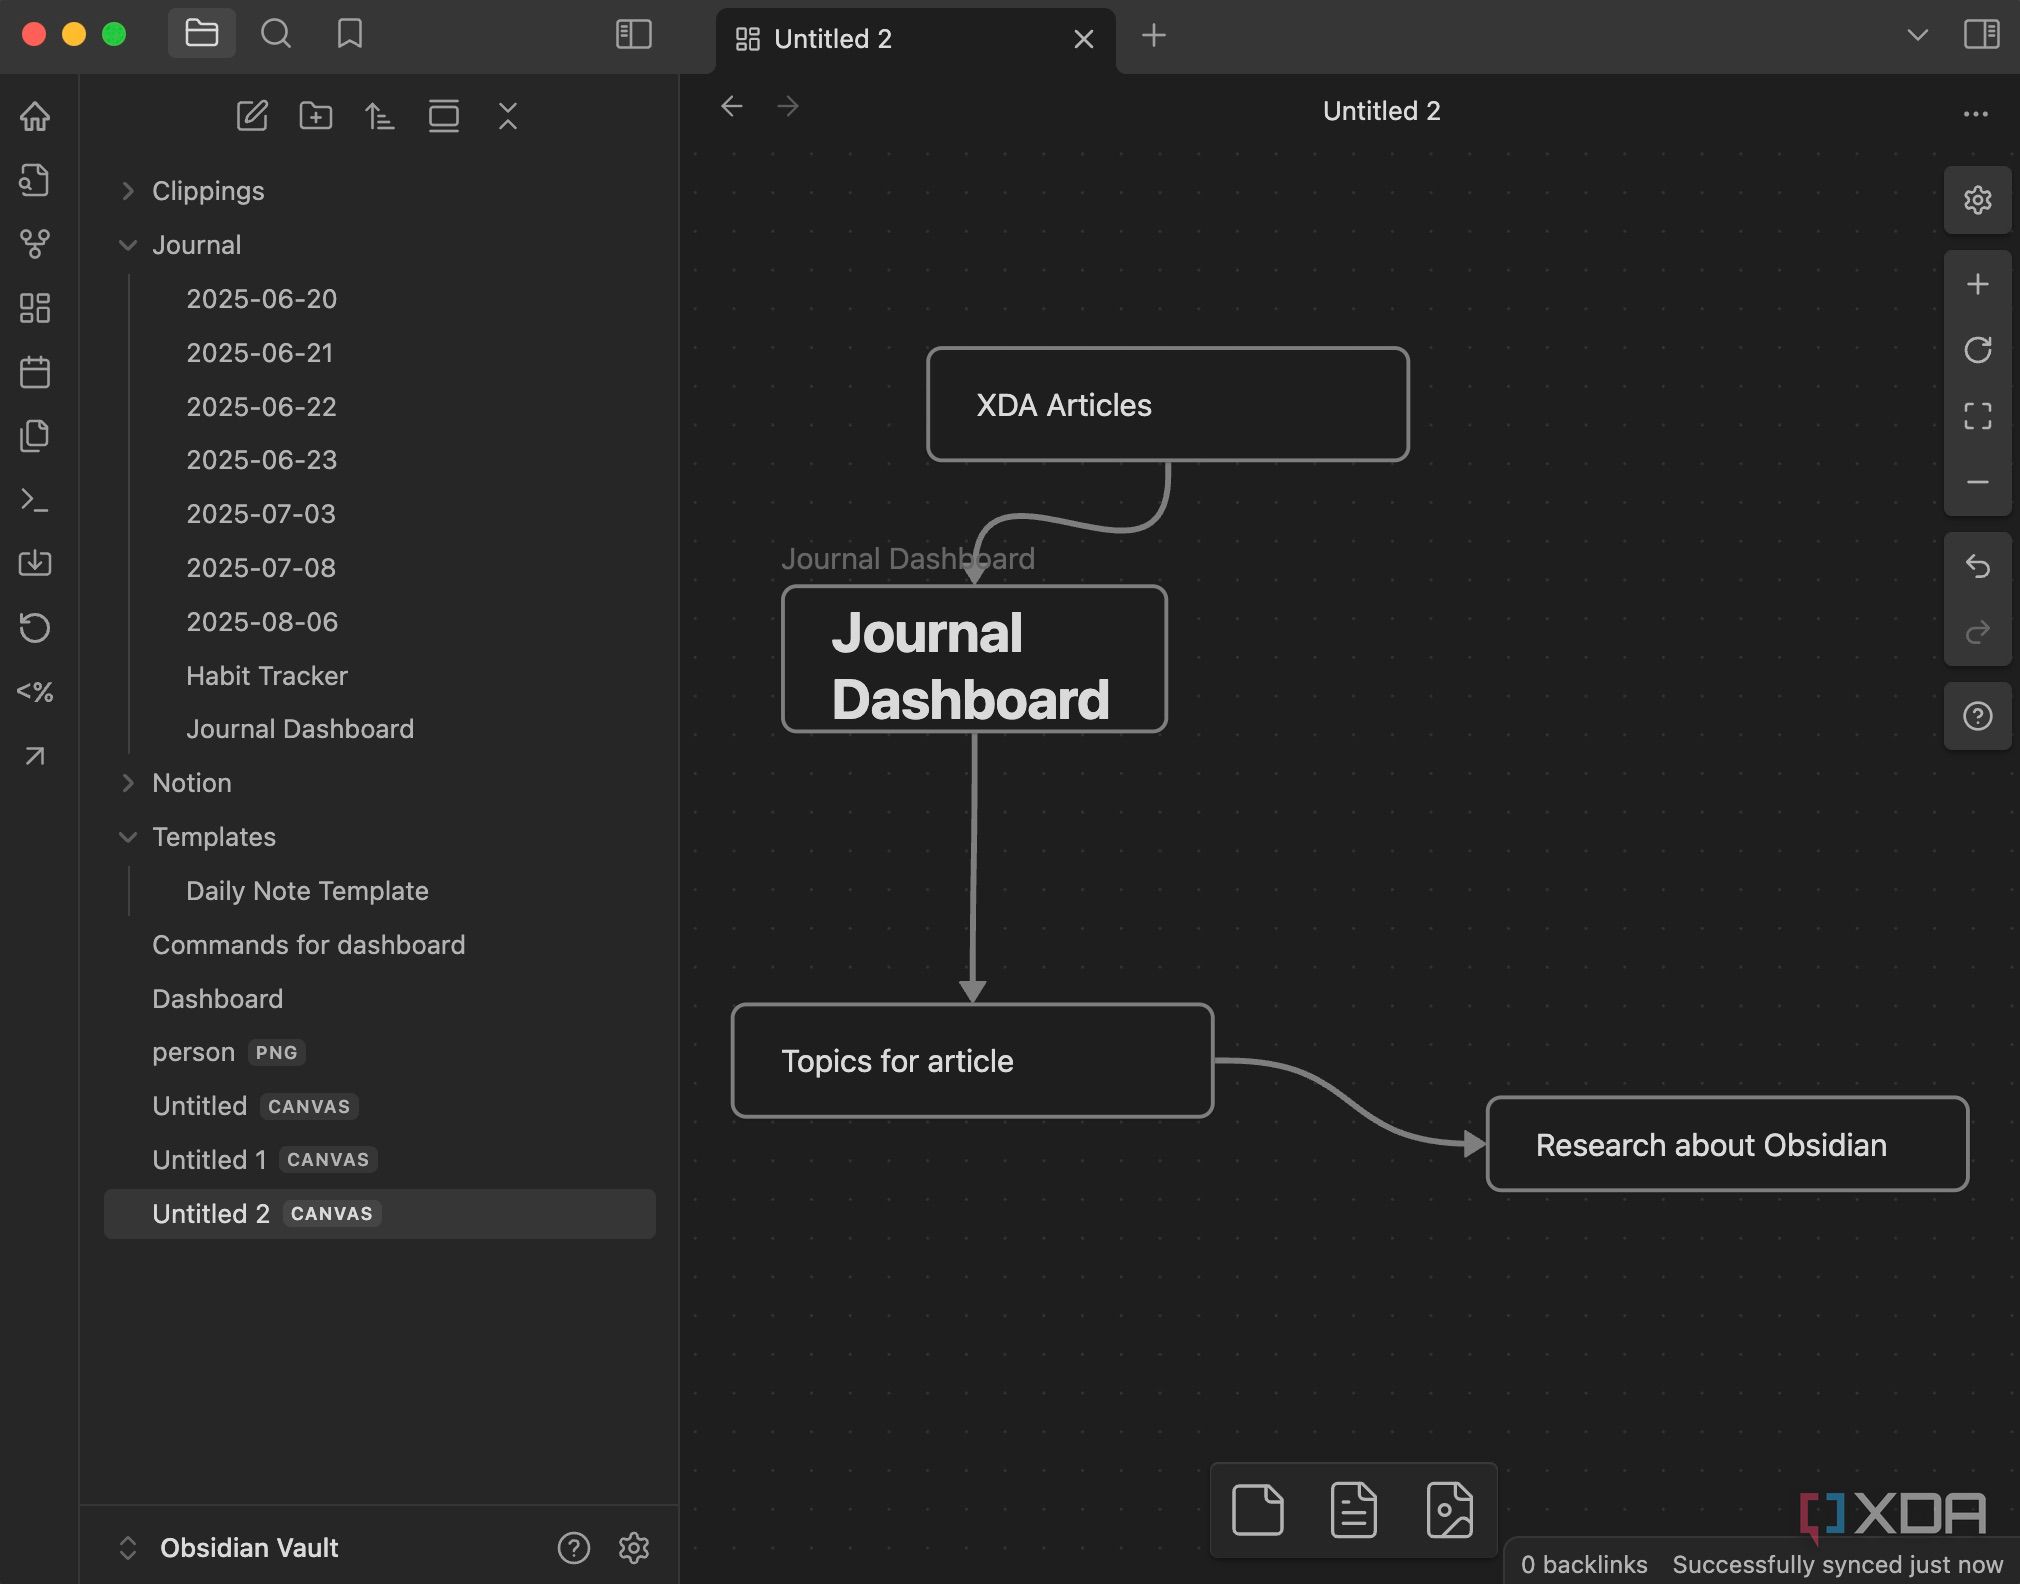Change the file sort order
The height and width of the screenshot is (1584, 2020).
[x=379, y=116]
